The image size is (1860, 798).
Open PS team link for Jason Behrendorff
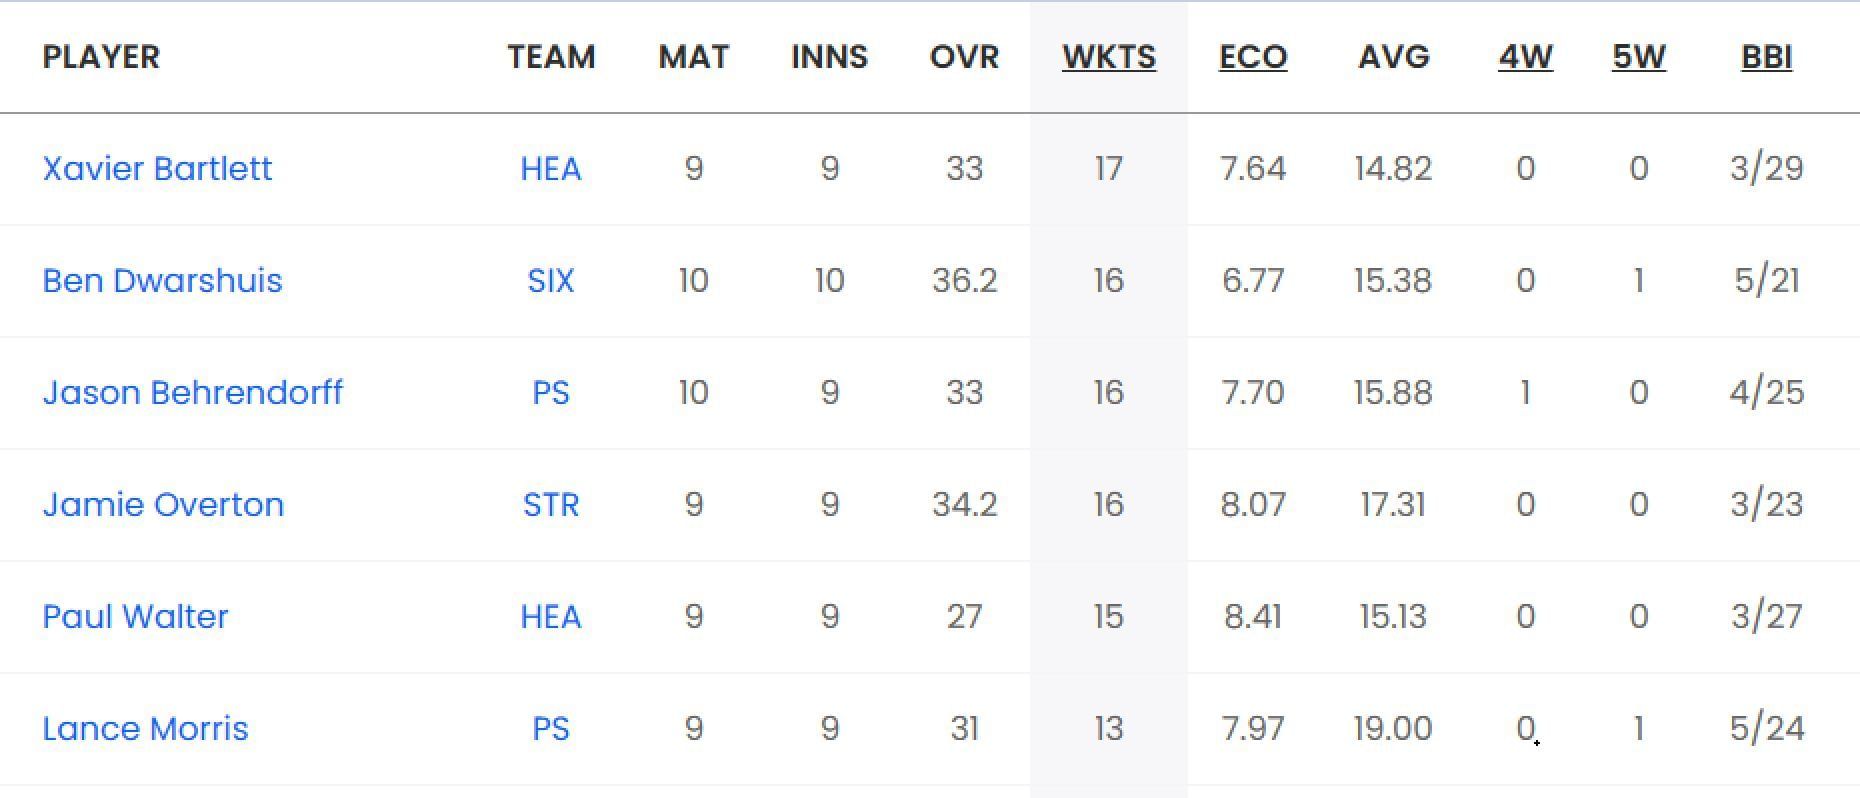pos(550,392)
